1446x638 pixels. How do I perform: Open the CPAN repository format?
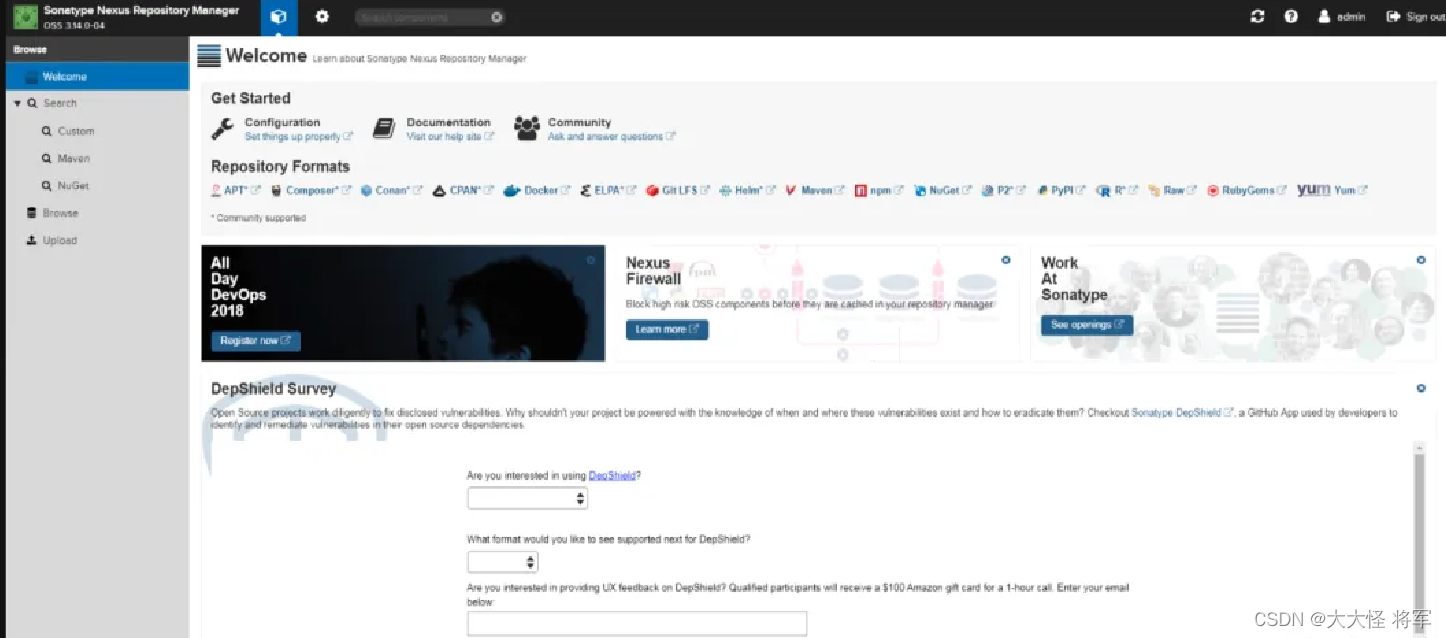(x=464, y=190)
